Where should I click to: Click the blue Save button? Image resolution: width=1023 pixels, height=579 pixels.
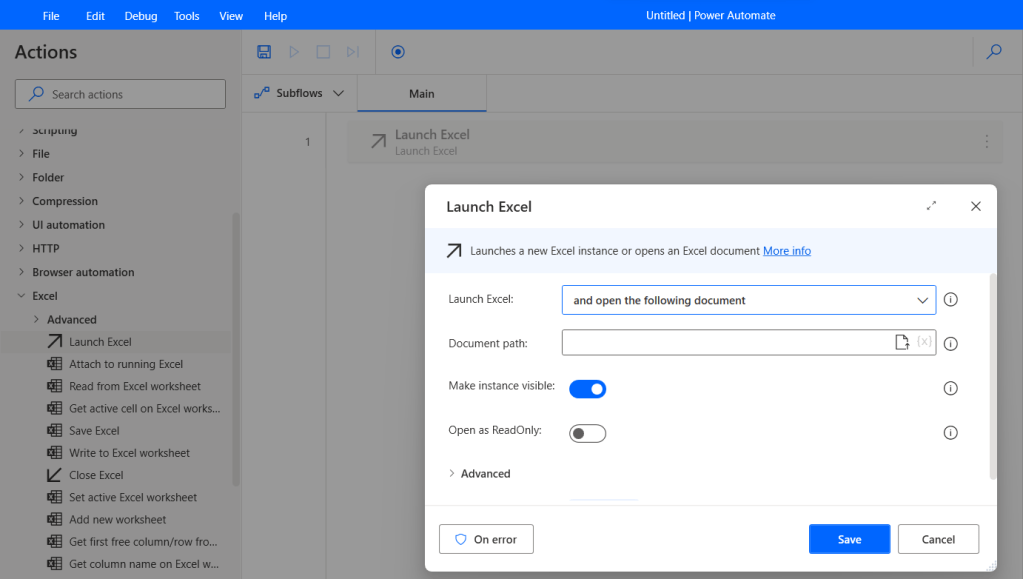point(849,539)
